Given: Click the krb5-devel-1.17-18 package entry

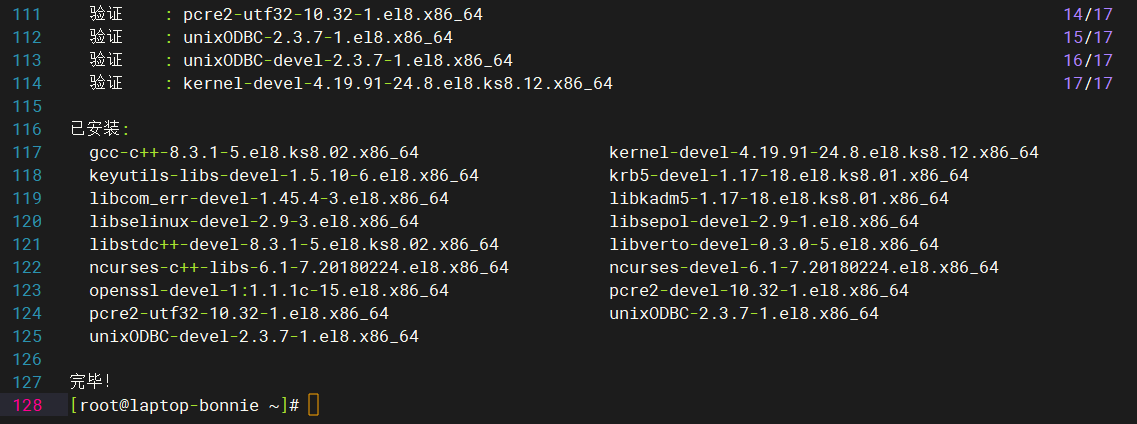Looking at the screenshot, I should pyautogui.click(x=789, y=175).
